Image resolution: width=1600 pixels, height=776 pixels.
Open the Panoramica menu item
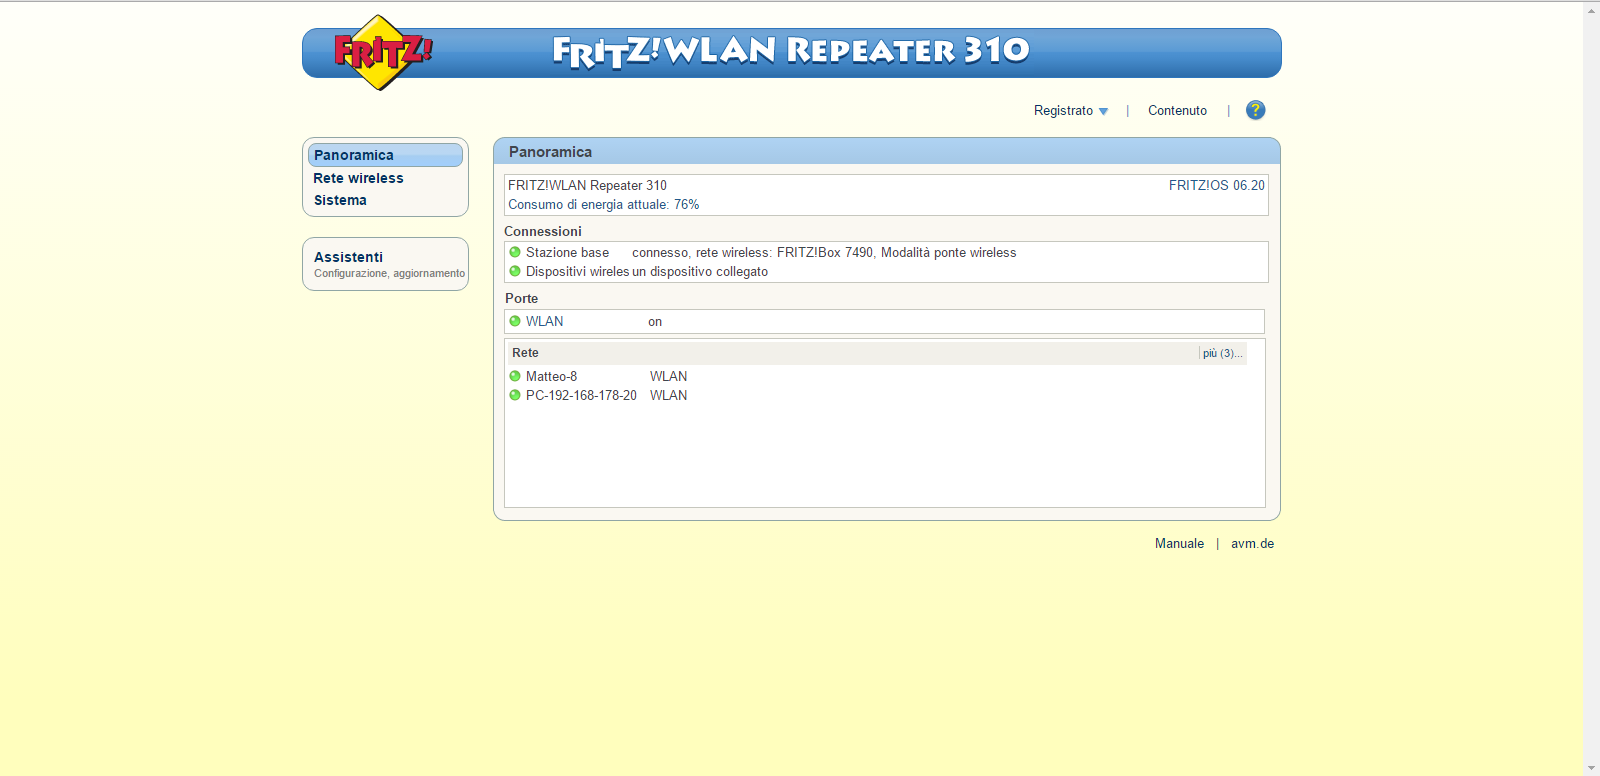354,155
